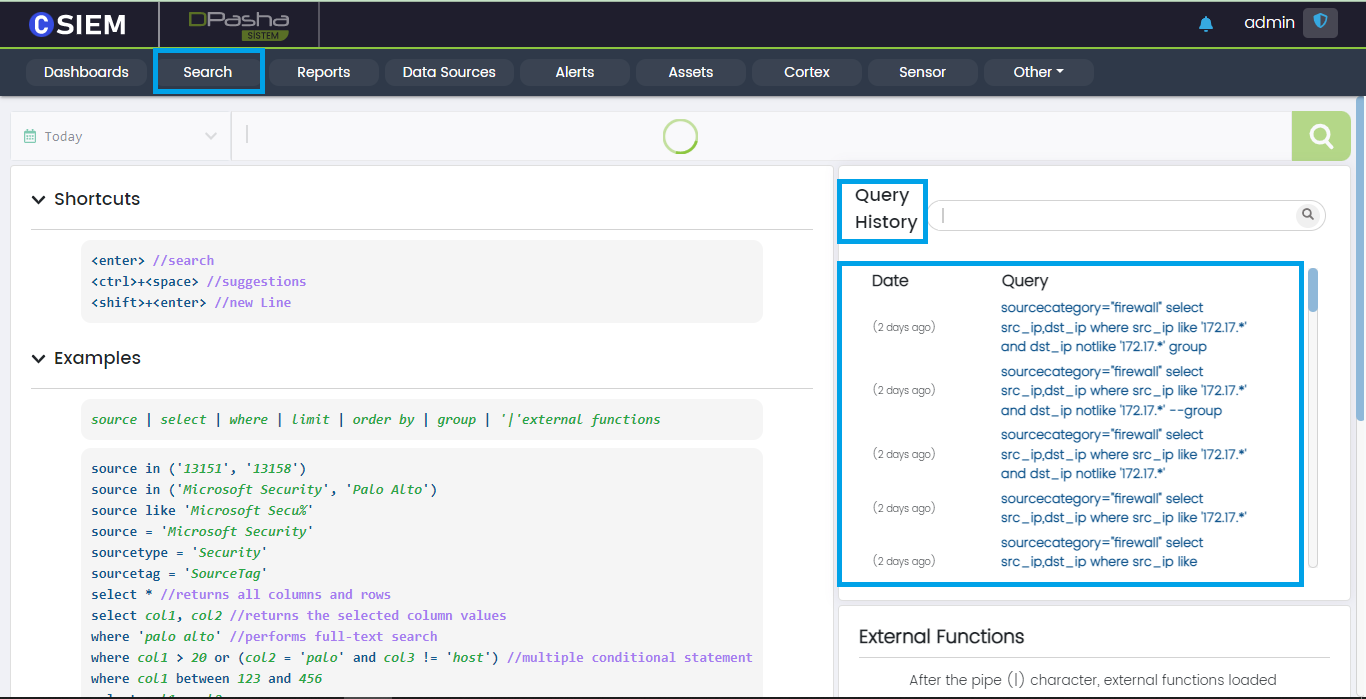Viewport: 1366px width, 699px height.
Task: Switch to the Reports tab
Action: pos(323,72)
